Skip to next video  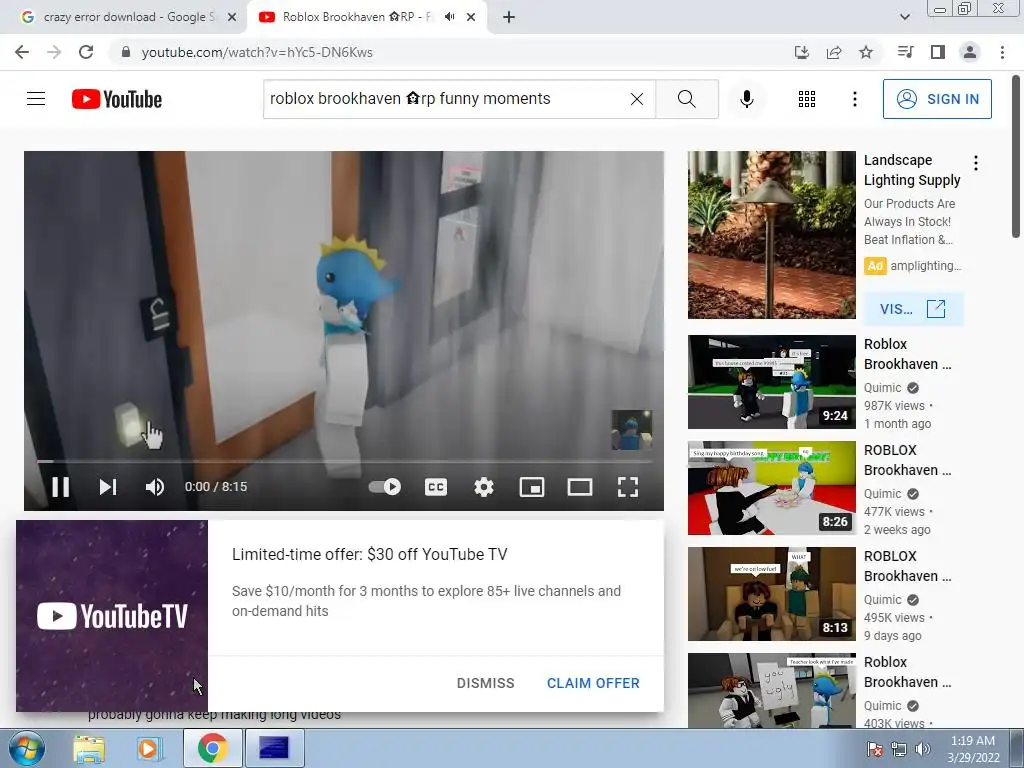click(x=108, y=487)
